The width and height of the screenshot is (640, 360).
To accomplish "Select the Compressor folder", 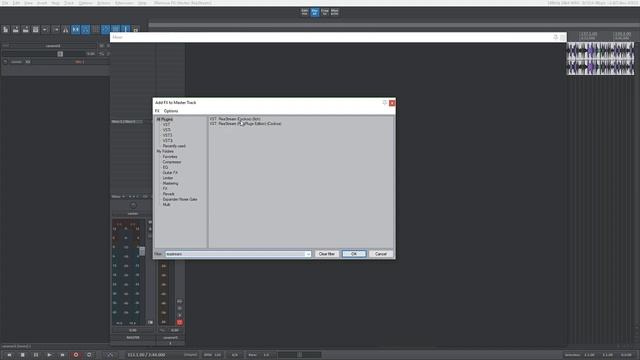I will tap(172, 162).
